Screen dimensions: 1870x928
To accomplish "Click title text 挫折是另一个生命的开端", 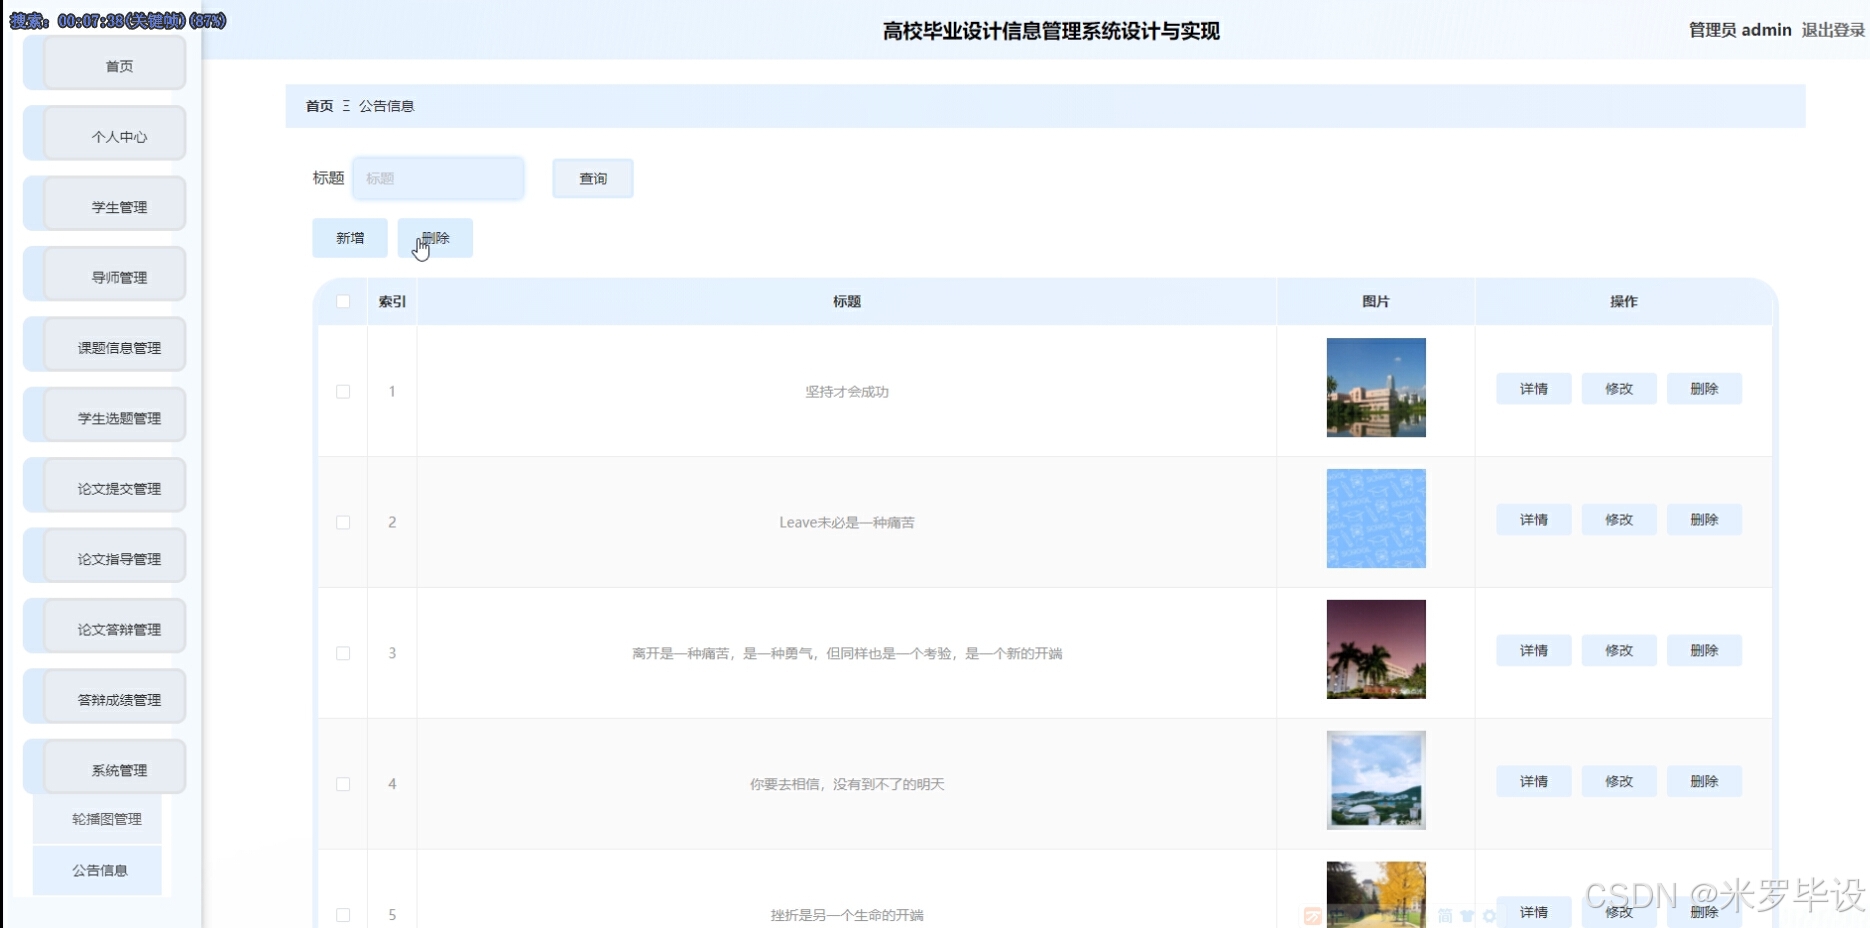I will [x=847, y=915].
